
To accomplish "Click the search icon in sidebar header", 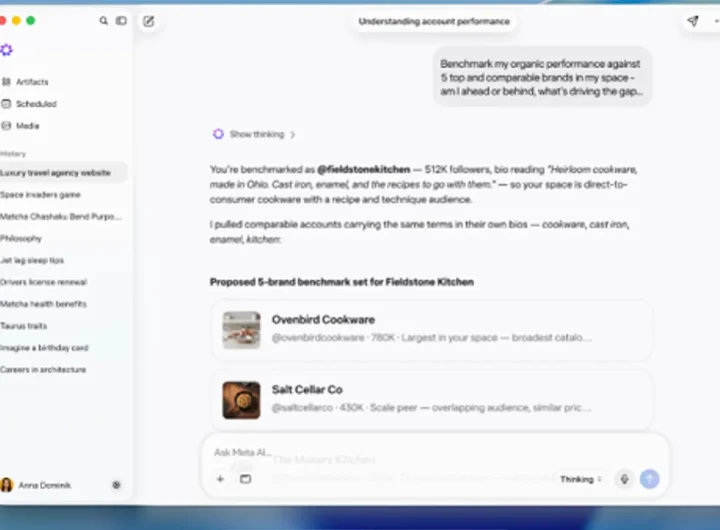I will click(104, 21).
